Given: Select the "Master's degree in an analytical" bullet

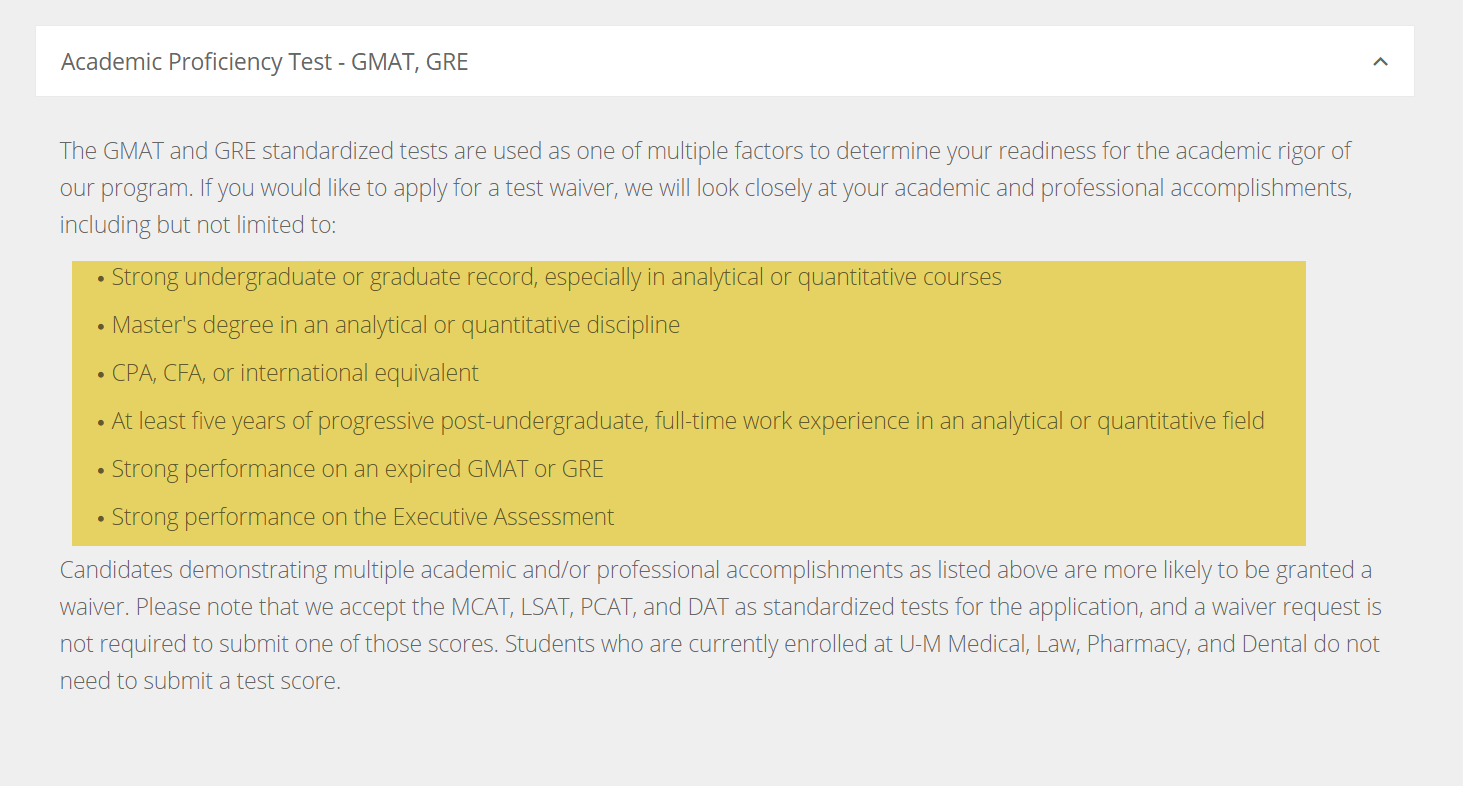Looking at the screenshot, I should point(395,325).
